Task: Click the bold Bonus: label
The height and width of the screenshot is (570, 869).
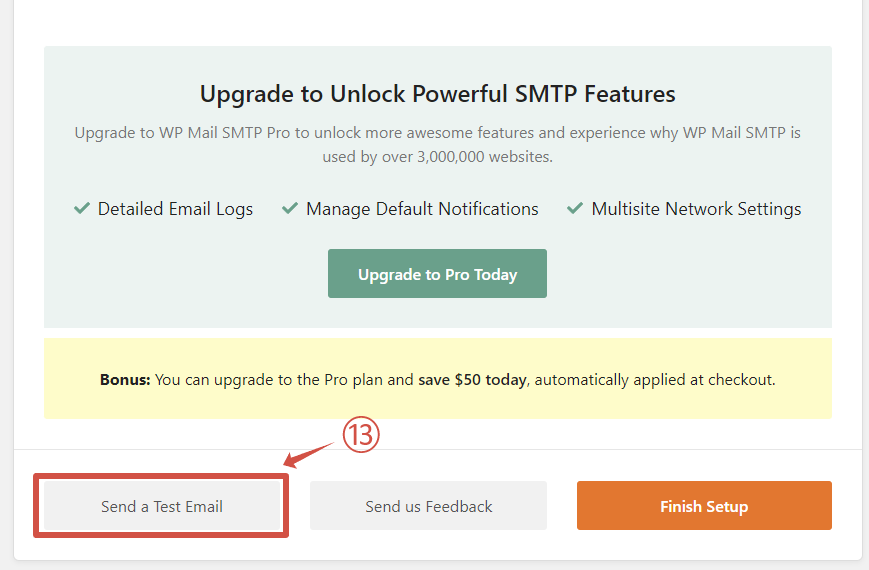Action: coord(125,380)
